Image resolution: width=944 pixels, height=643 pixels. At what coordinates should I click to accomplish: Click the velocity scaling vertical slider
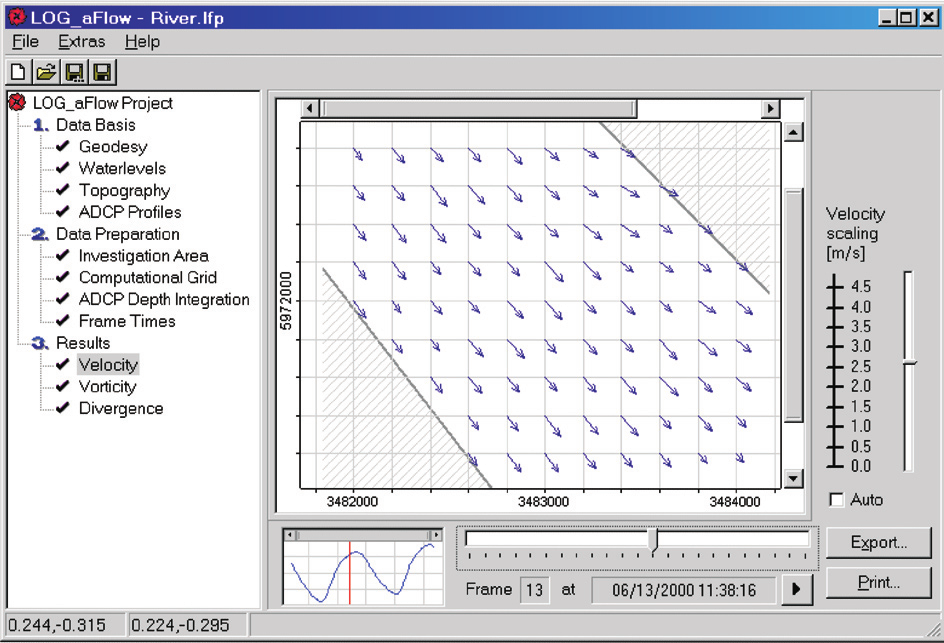click(908, 363)
